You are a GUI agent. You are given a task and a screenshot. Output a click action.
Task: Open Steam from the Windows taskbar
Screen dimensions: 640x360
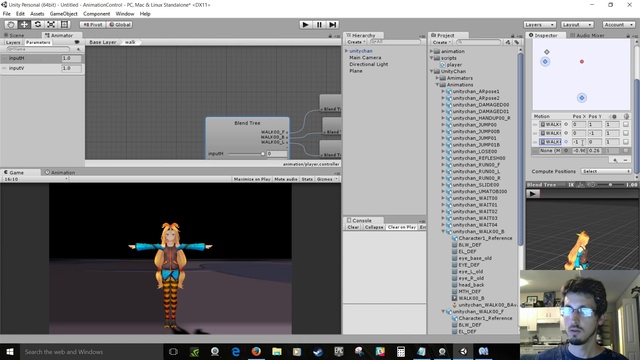(x=318, y=351)
